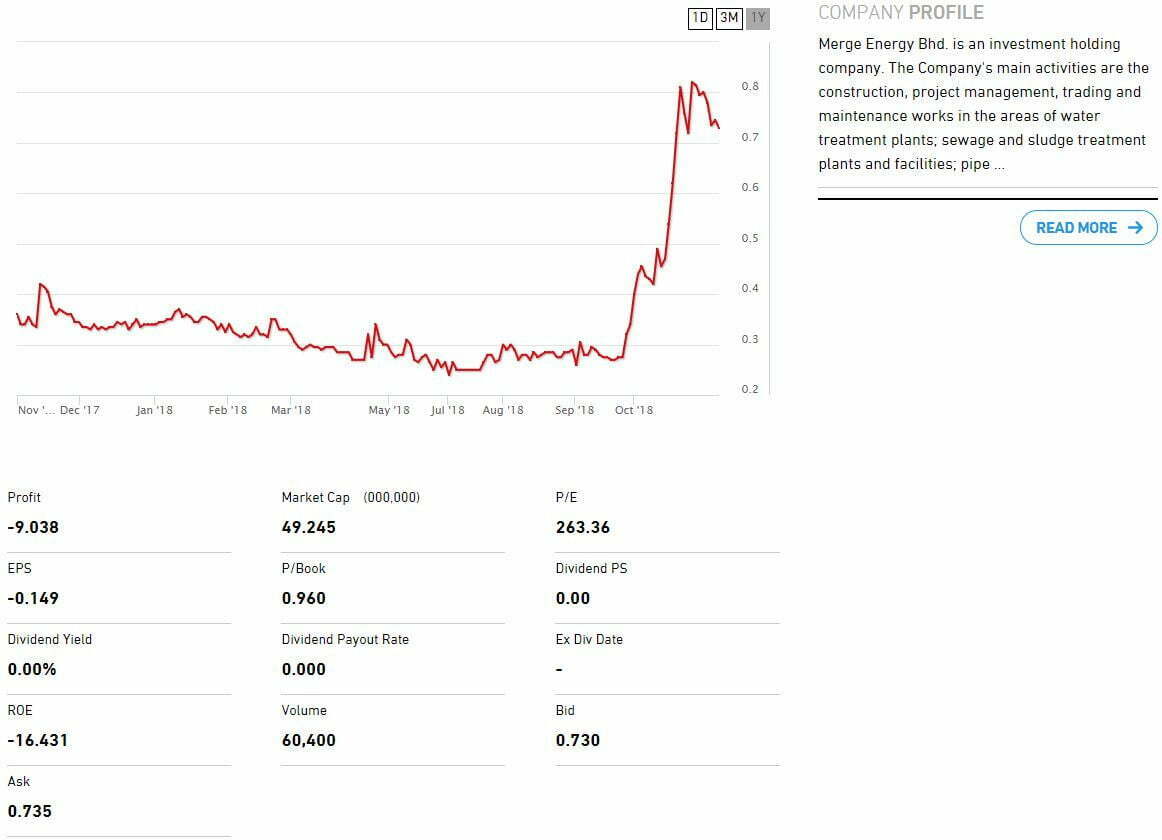Click the Profit figure -9.038

[33, 527]
